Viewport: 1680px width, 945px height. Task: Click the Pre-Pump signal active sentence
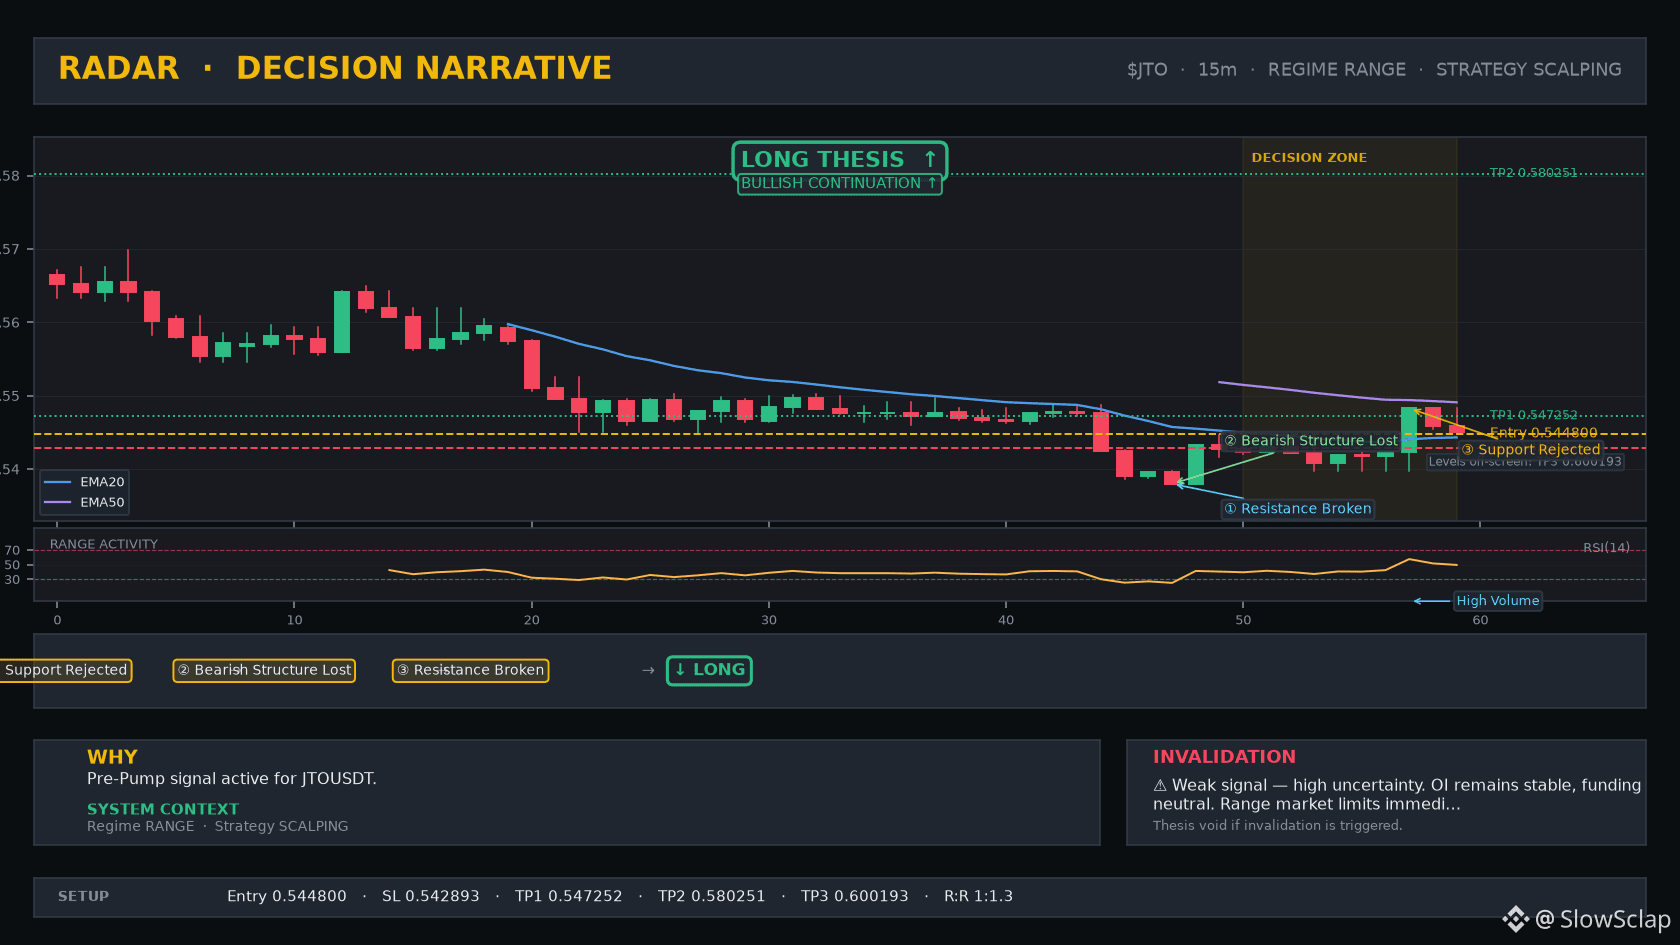point(232,779)
